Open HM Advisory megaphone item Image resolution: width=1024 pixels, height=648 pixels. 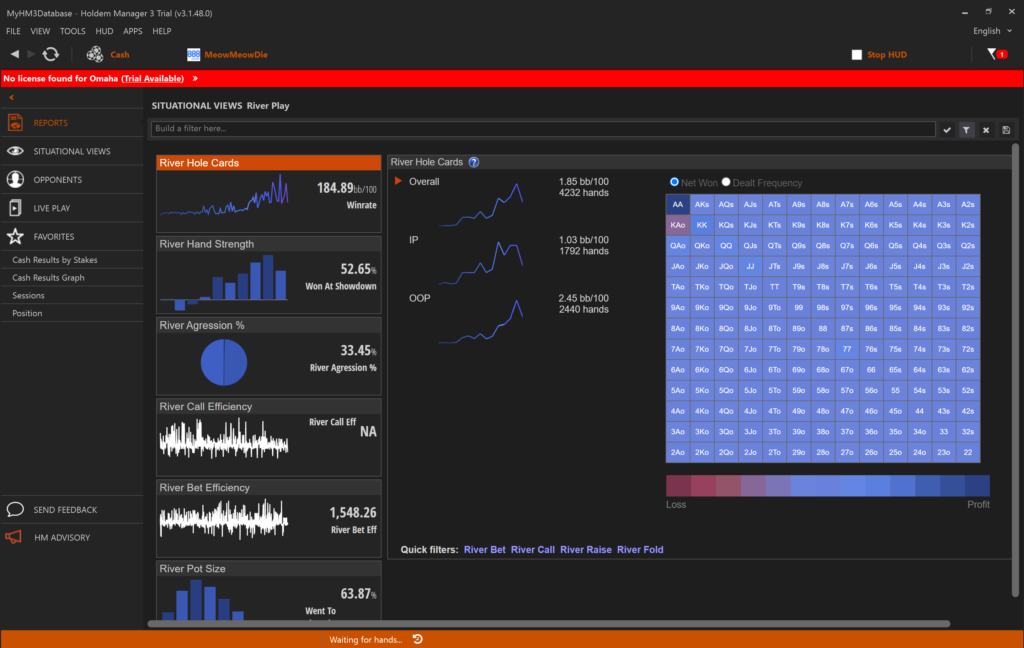[x=72, y=538]
